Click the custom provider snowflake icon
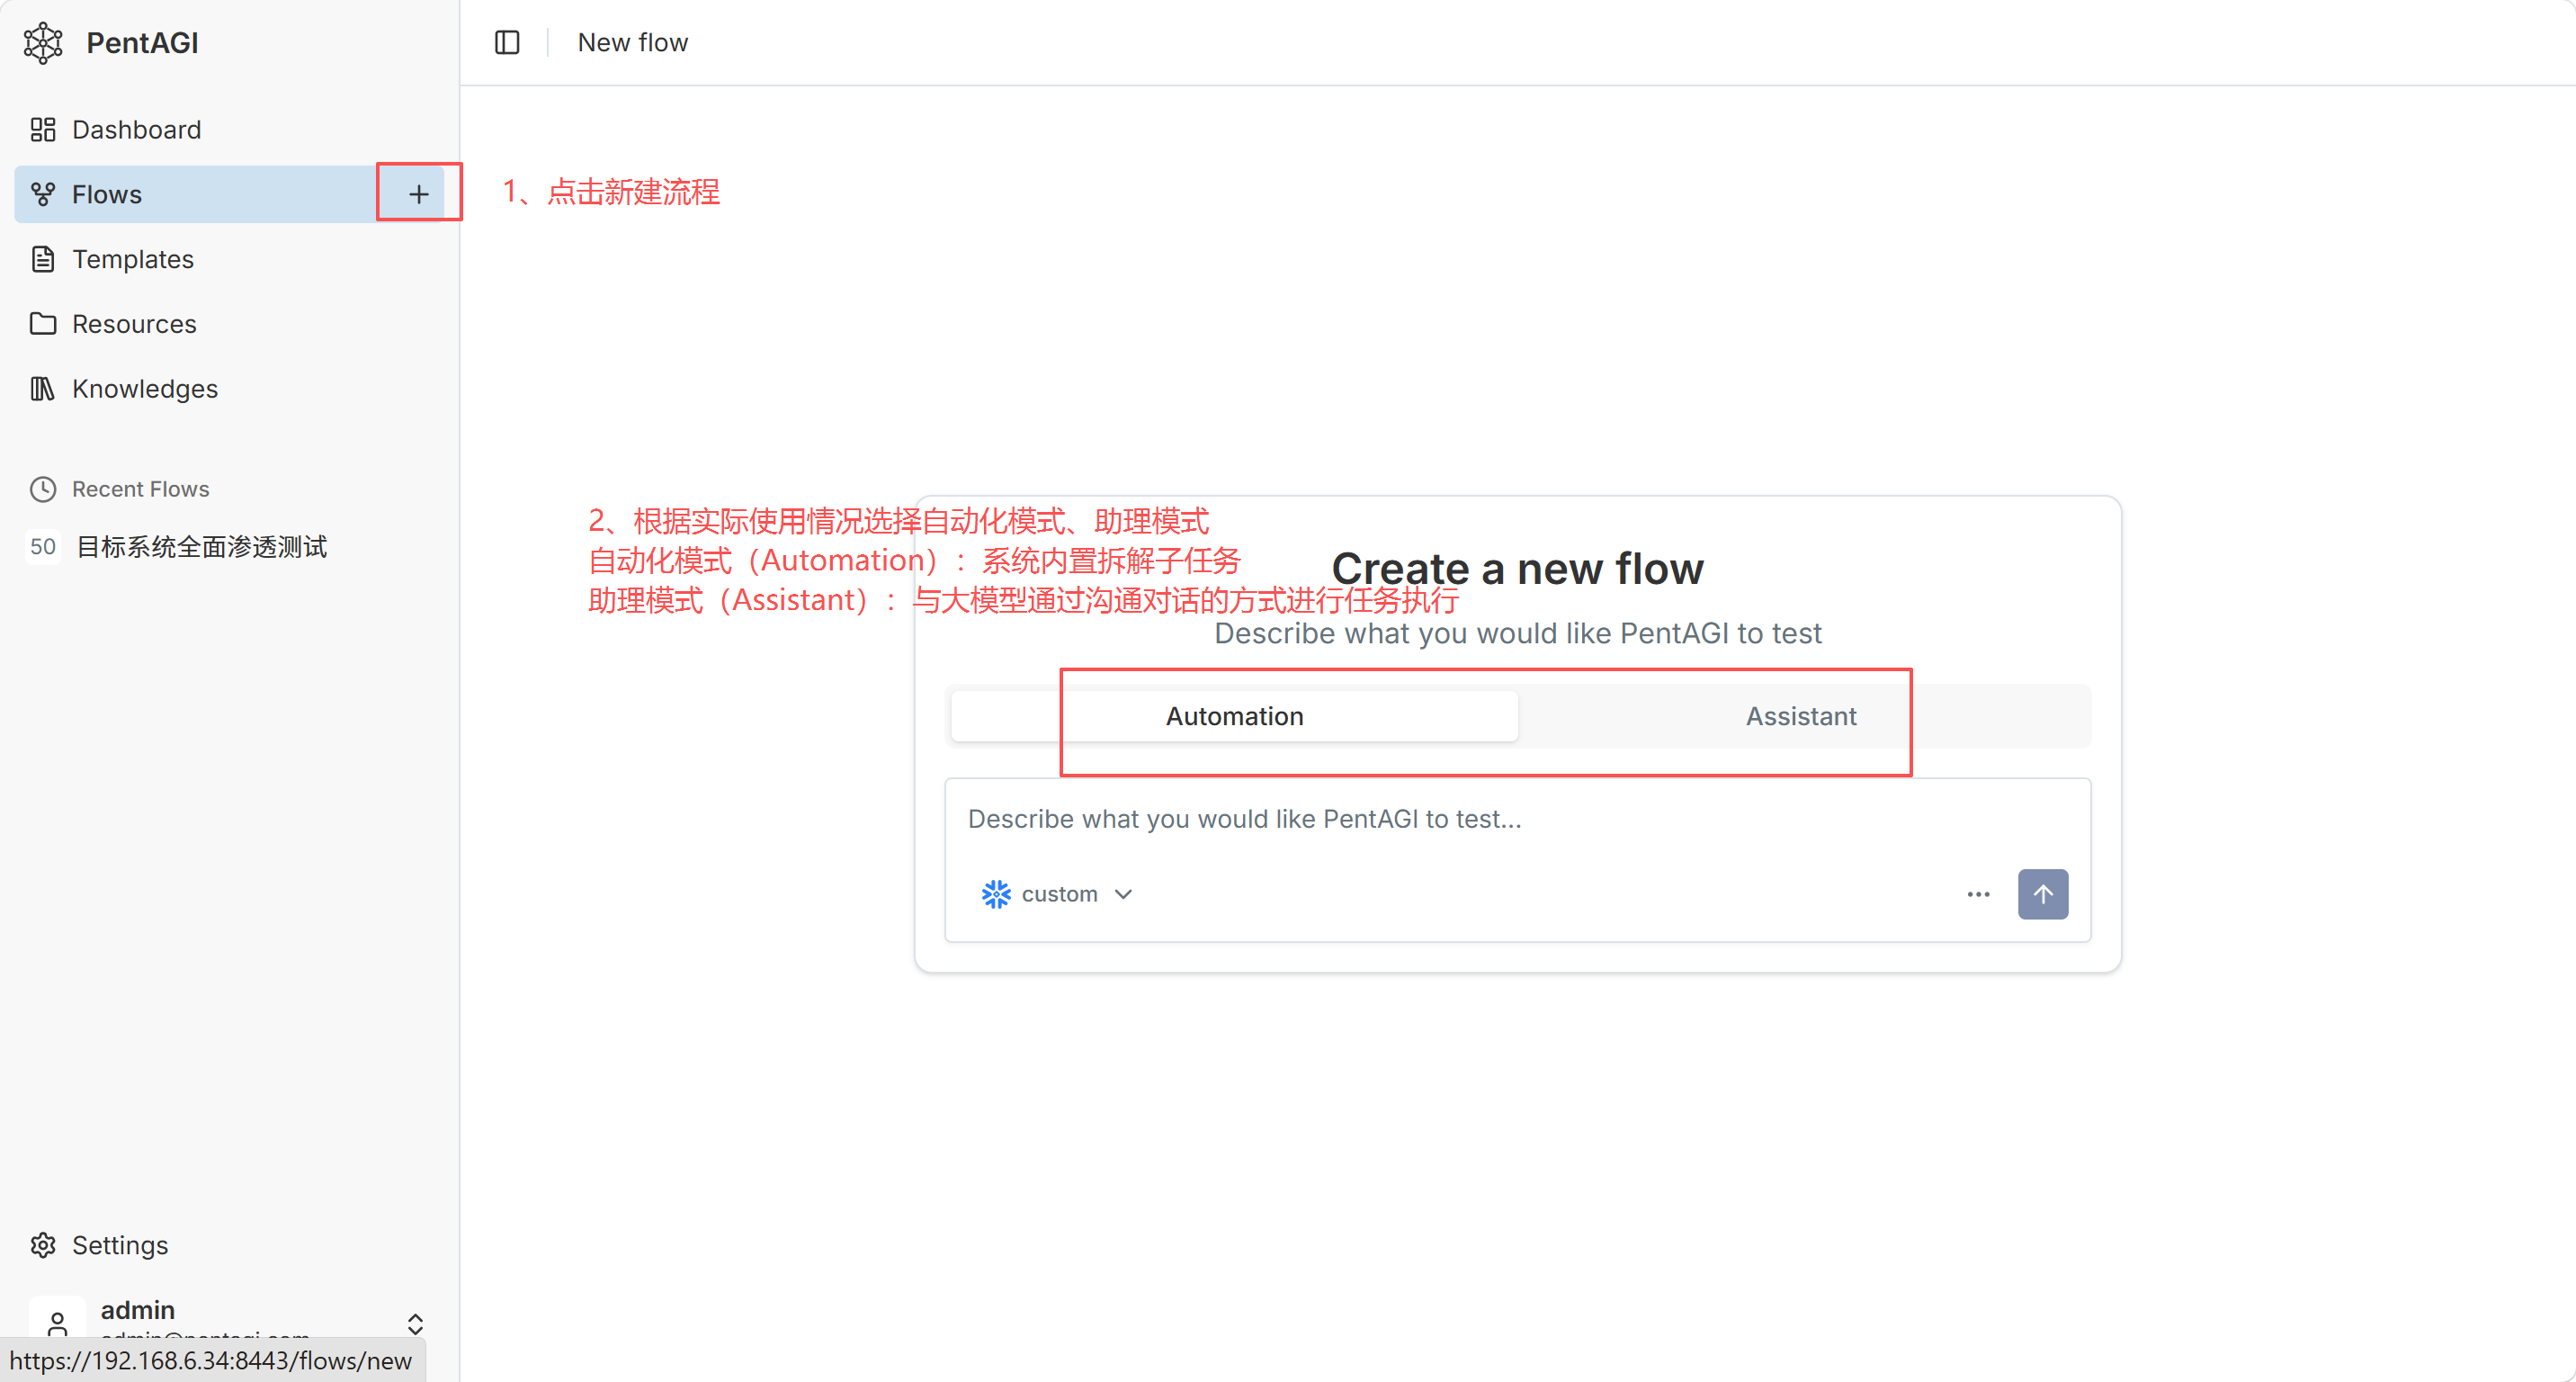The image size is (2576, 1382). tap(996, 894)
